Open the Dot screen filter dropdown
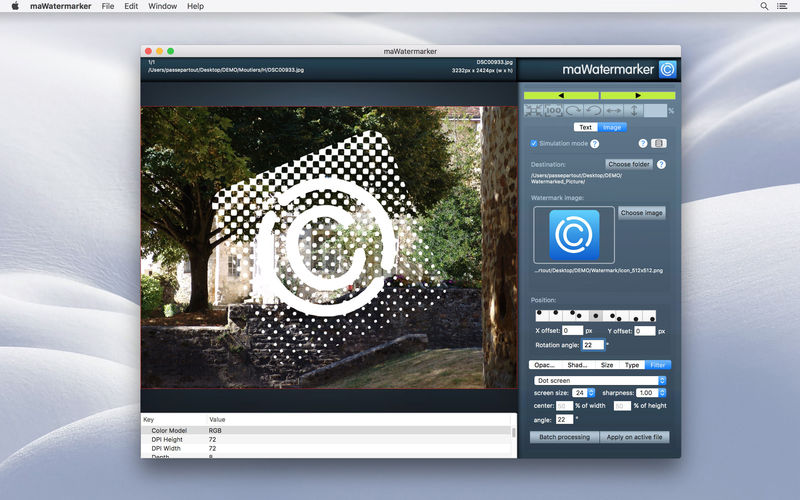The height and width of the screenshot is (500, 800). 600,381
